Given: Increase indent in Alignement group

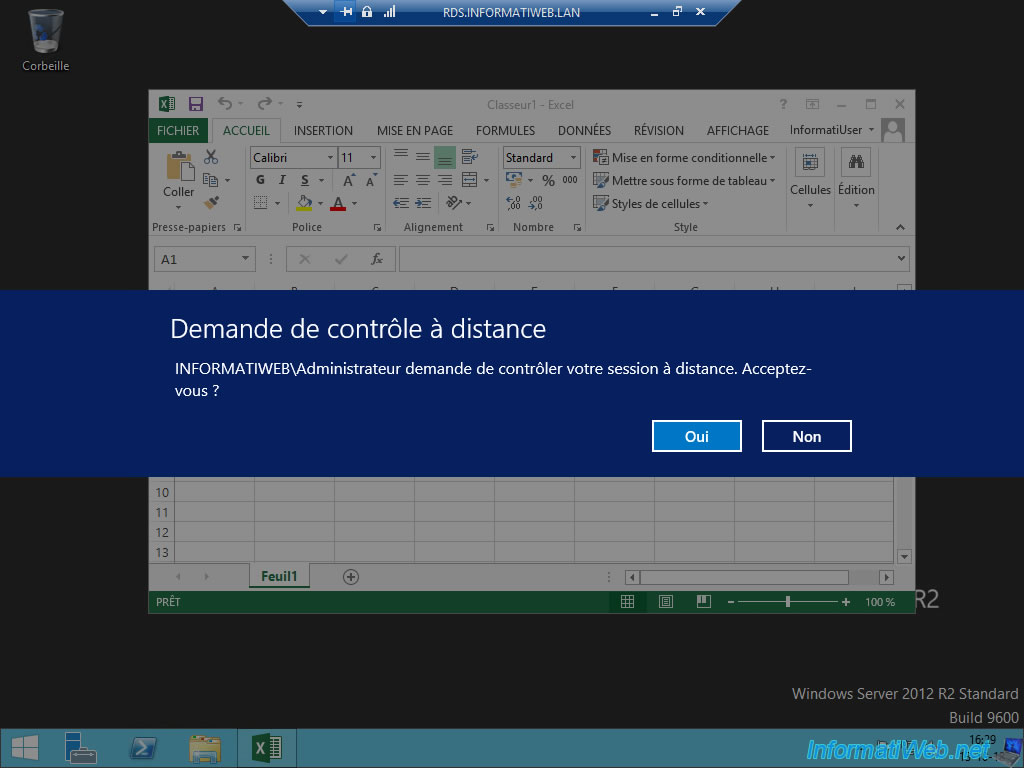Looking at the screenshot, I should point(423,203).
